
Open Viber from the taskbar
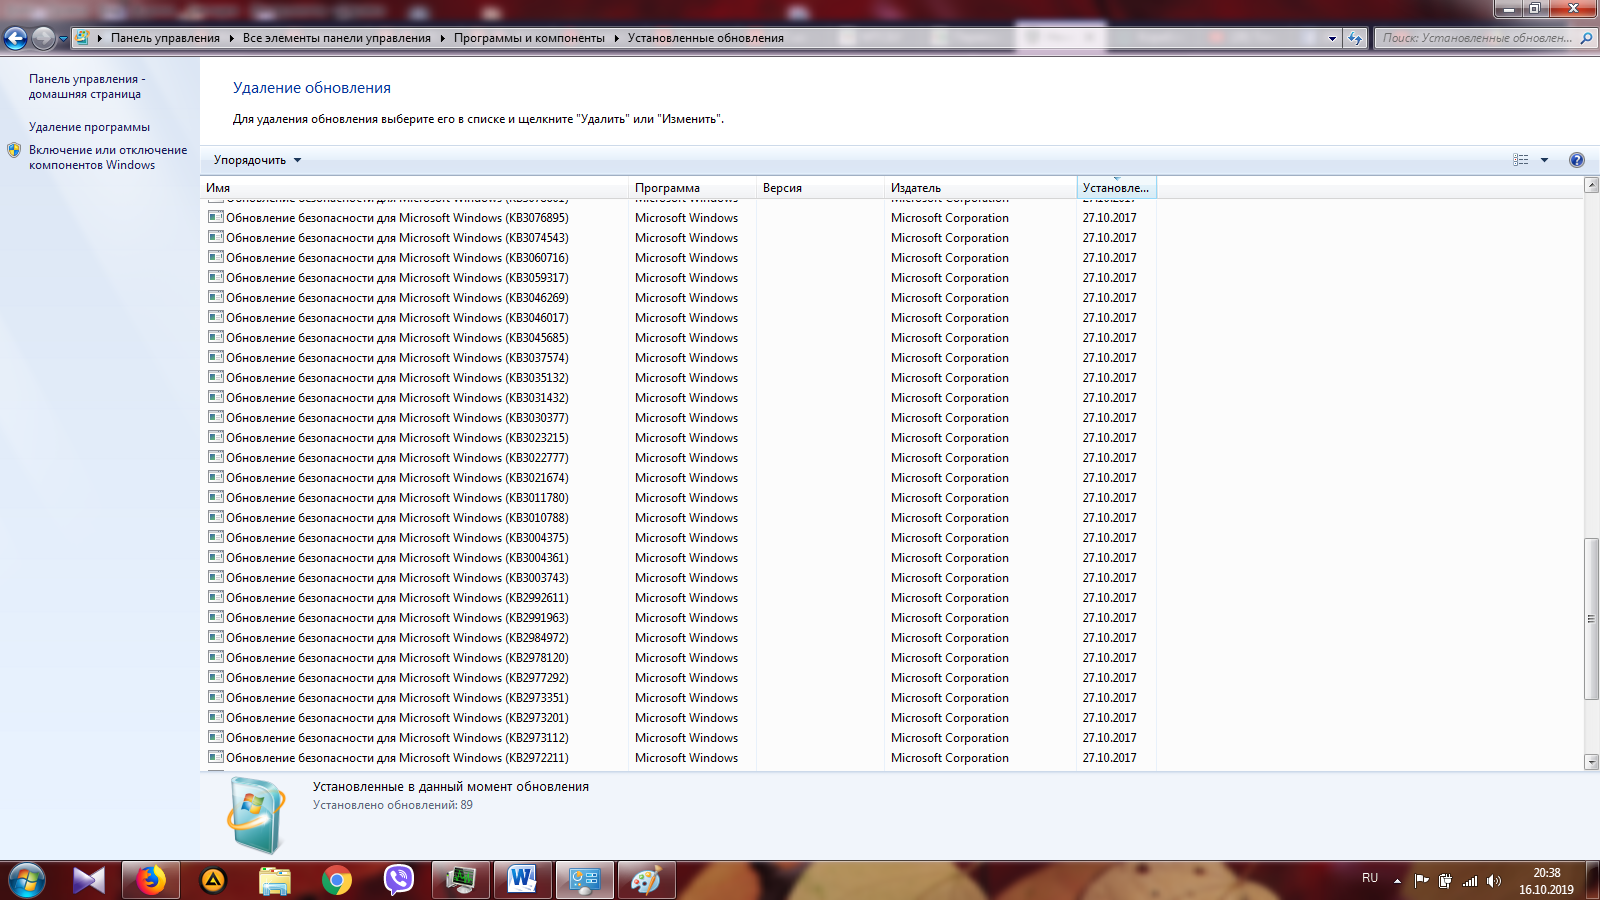click(x=399, y=880)
